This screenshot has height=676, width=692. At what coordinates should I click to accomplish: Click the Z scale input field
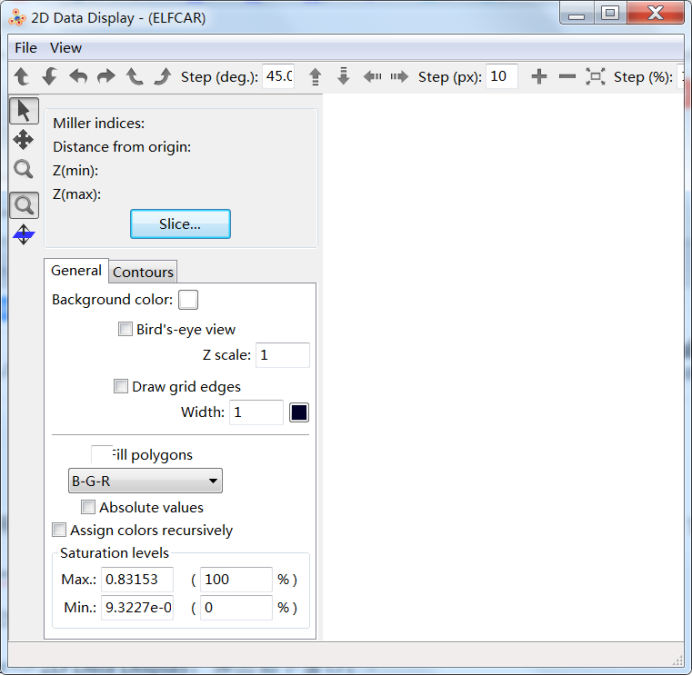coord(282,355)
